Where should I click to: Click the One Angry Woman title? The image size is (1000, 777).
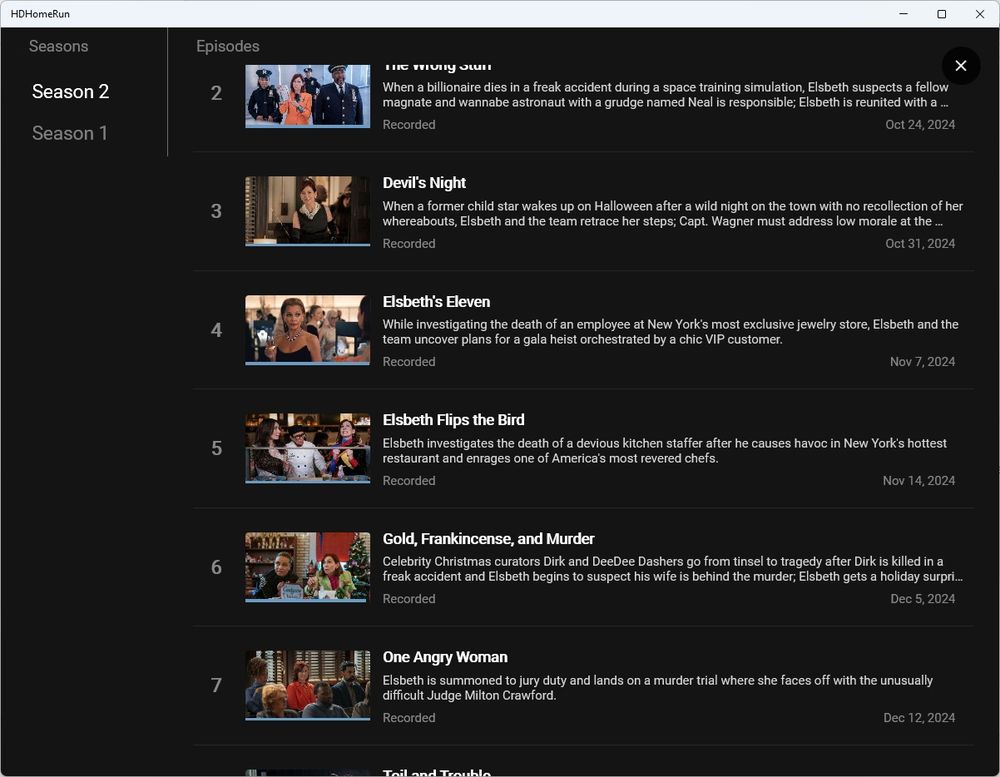click(x=445, y=657)
